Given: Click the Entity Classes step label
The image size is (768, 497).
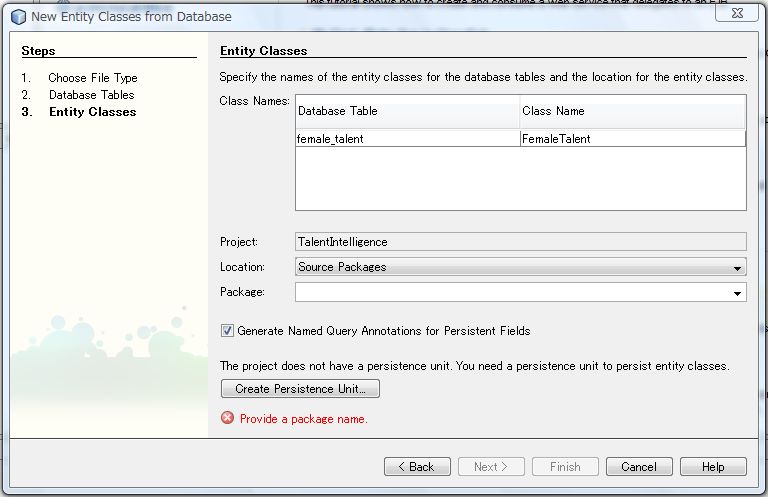Looking at the screenshot, I should pyautogui.click(x=93, y=112).
